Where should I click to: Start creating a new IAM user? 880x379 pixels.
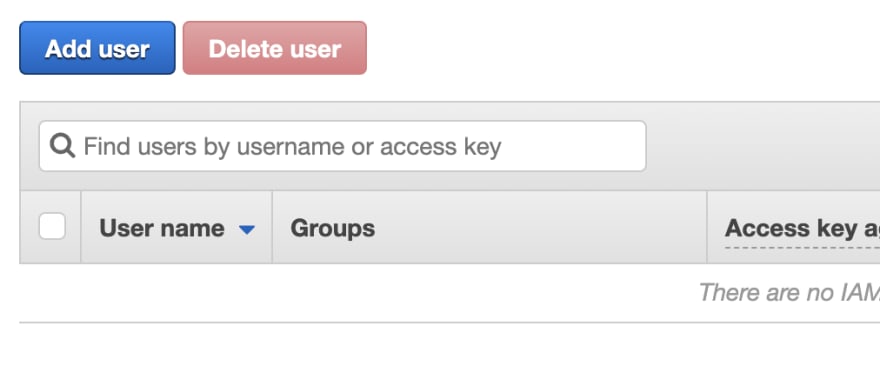click(97, 48)
